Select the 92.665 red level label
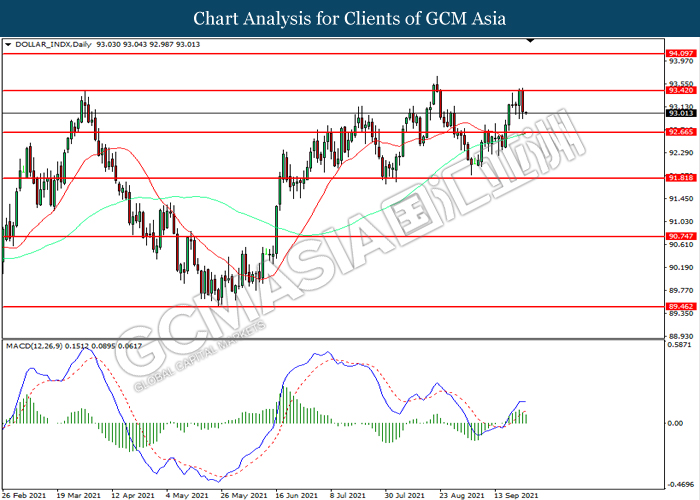This screenshot has width=700, height=500. tap(681, 132)
